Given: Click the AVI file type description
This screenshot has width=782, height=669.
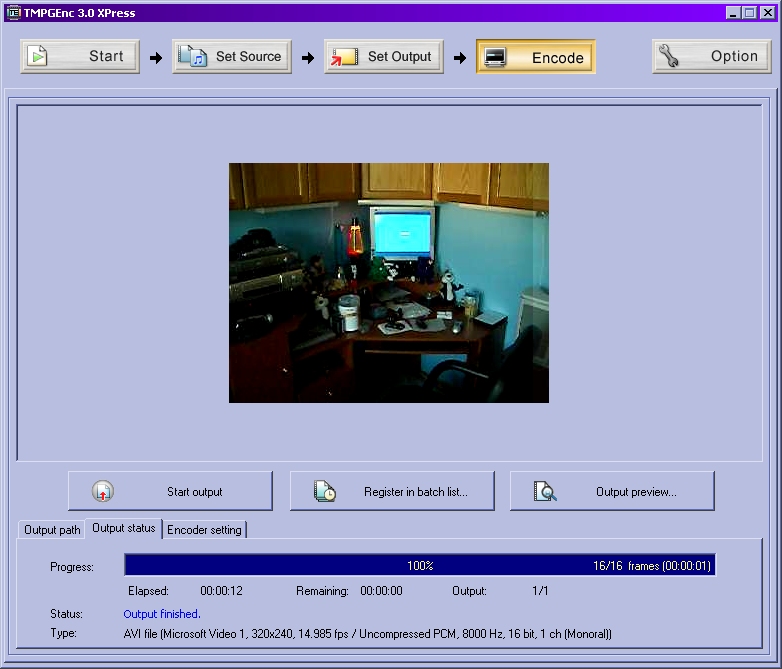Looking at the screenshot, I should tap(368, 634).
